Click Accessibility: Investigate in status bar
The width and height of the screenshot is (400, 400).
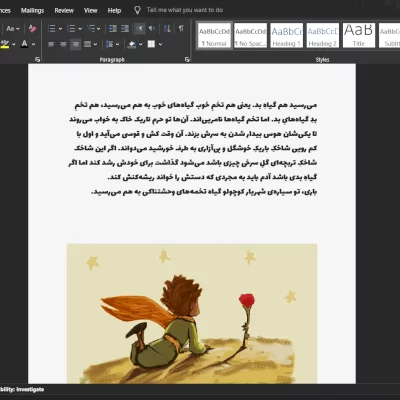point(22,390)
